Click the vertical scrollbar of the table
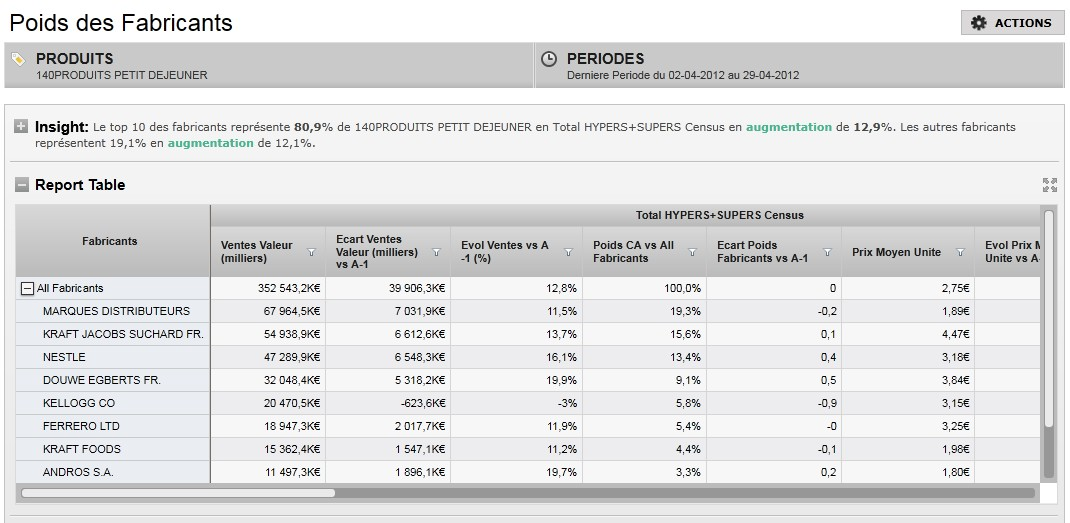Viewport: 1070px width, 523px height. pos(1049,344)
